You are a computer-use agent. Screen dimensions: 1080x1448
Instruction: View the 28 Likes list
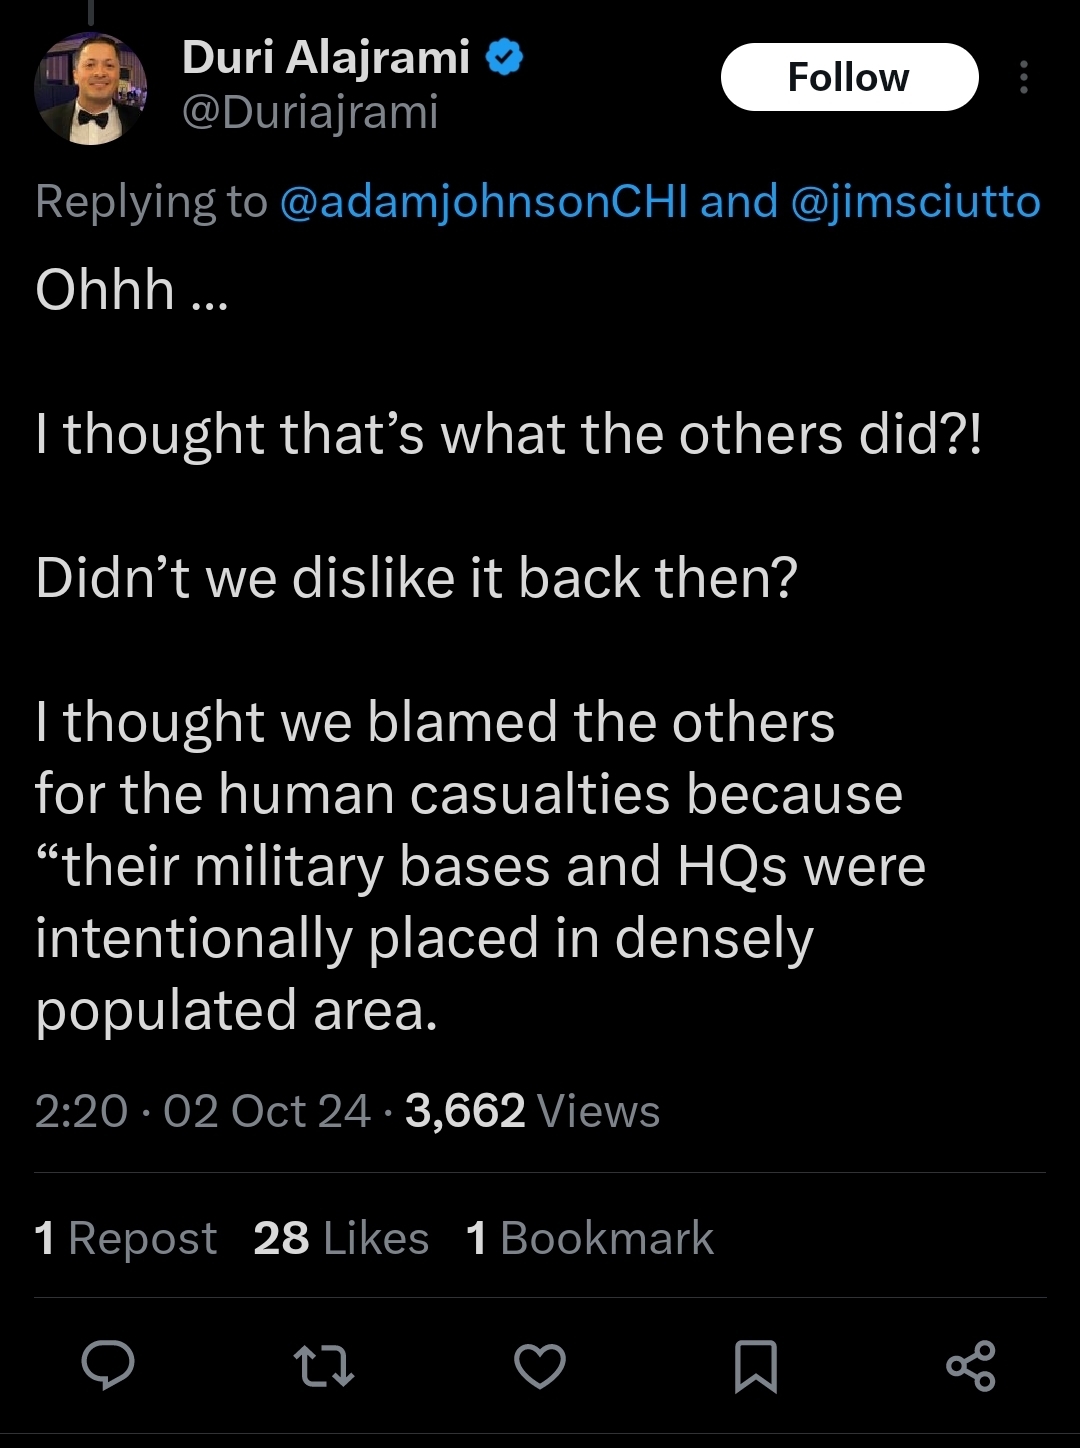[341, 1238]
